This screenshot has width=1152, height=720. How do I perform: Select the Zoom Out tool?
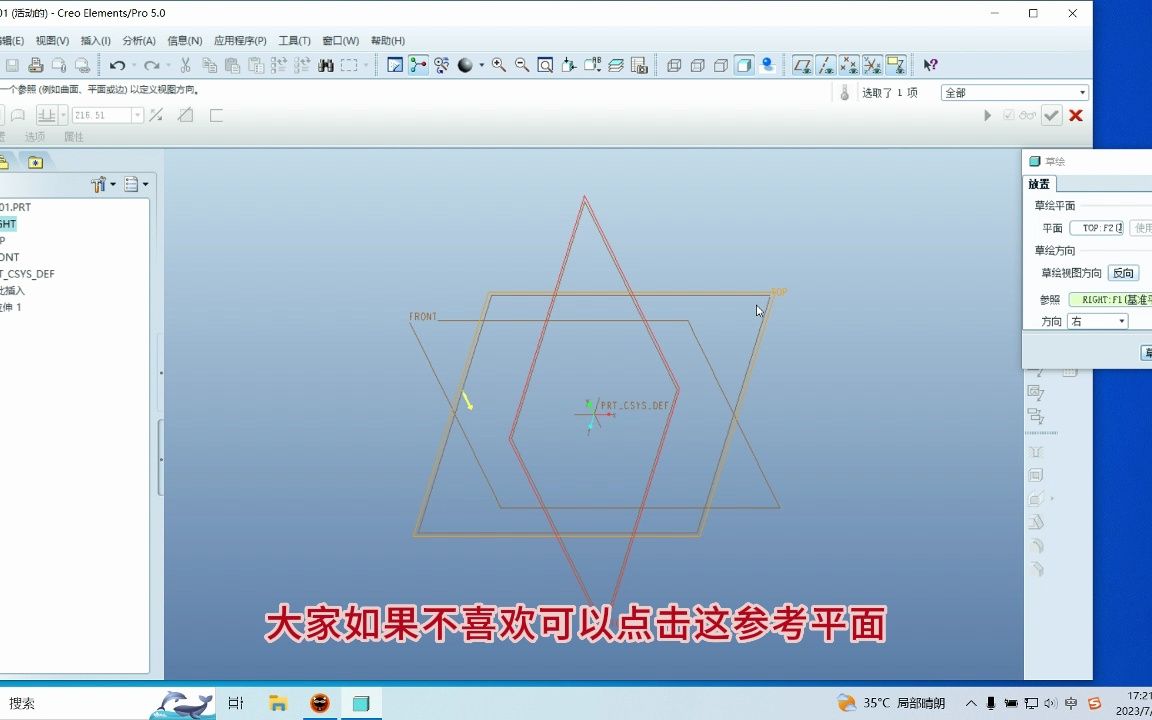[520, 65]
